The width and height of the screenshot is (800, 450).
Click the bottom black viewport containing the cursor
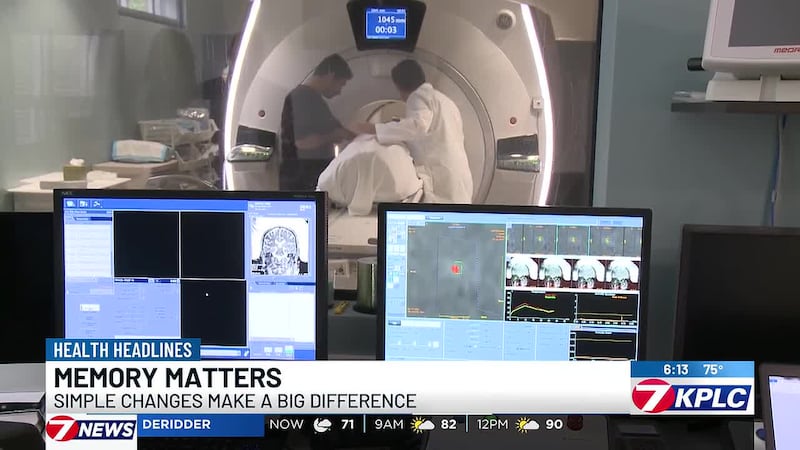coord(213,312)
